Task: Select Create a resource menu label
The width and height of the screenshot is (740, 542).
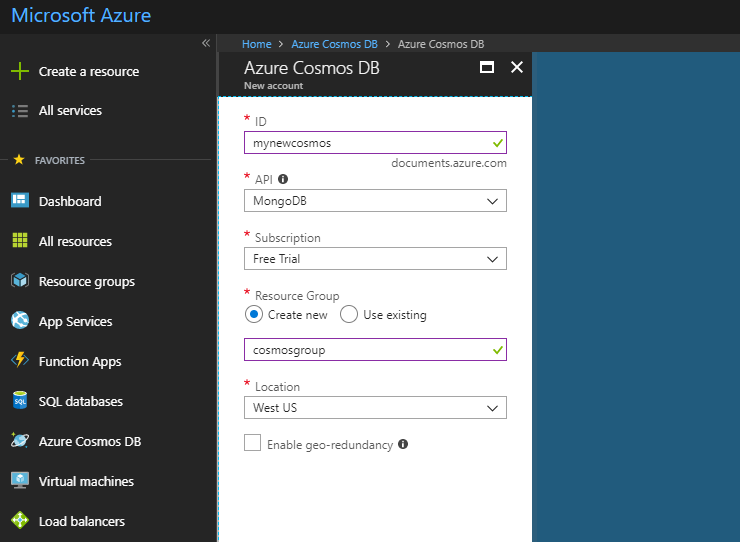Action: [x=89, y=71]
